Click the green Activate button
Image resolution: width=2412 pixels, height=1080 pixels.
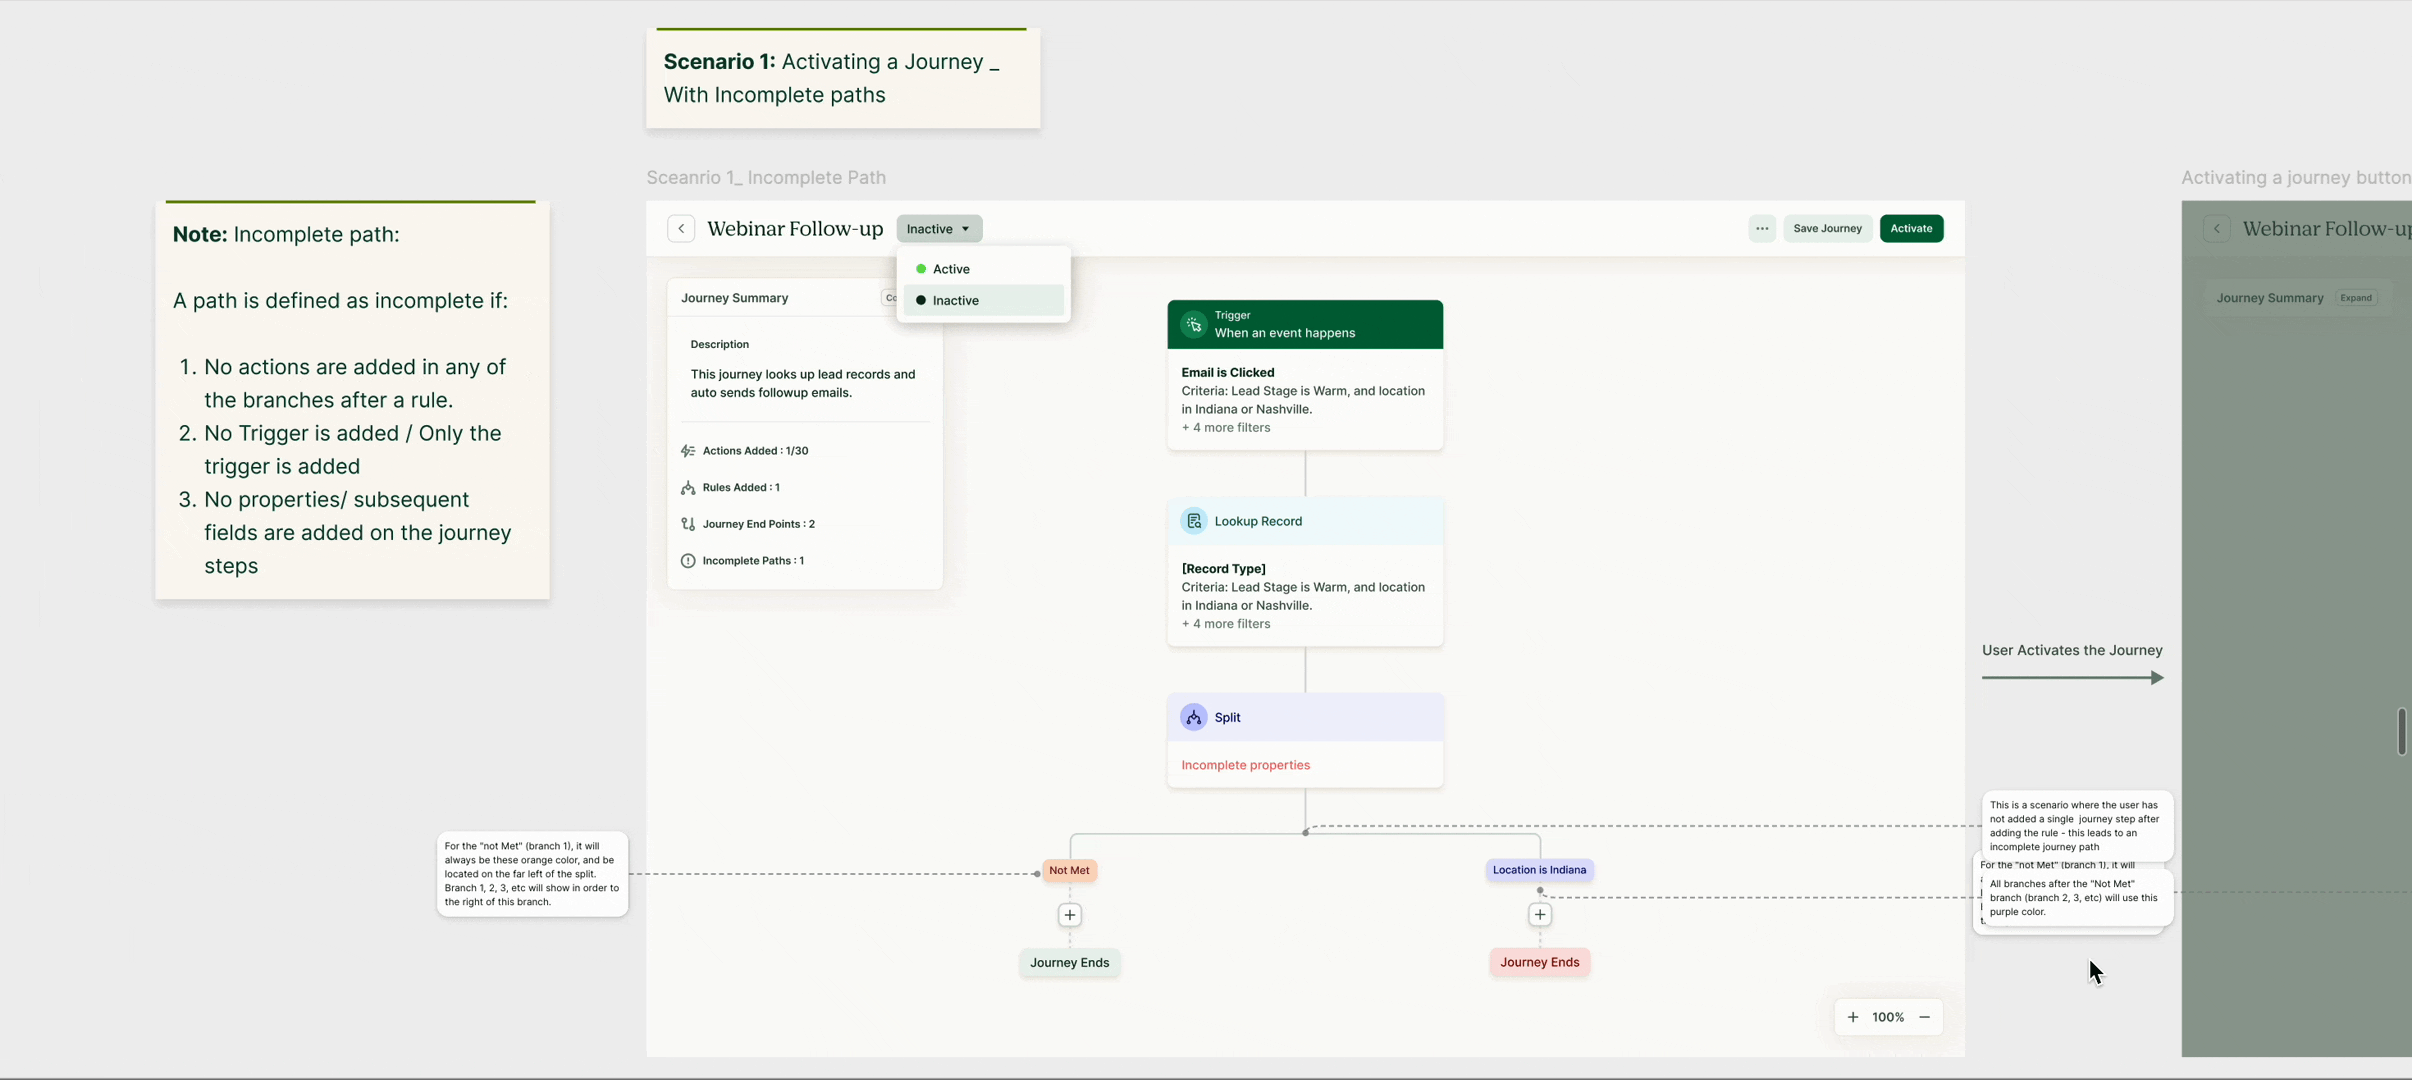pos(1911,229)
